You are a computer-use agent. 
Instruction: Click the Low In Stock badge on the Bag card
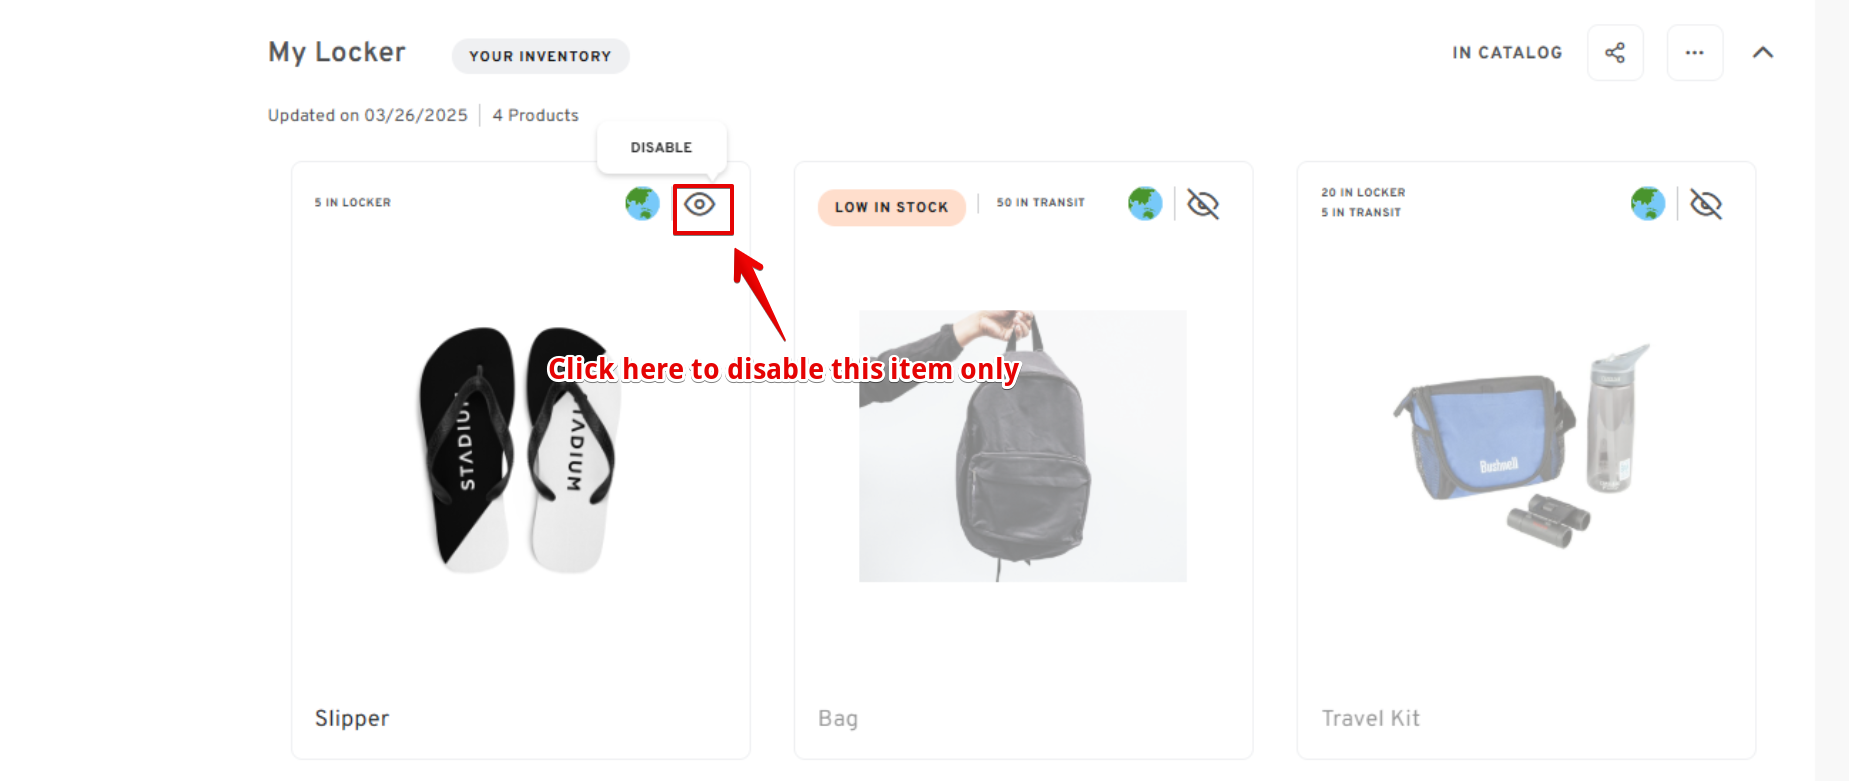point(891,207)
